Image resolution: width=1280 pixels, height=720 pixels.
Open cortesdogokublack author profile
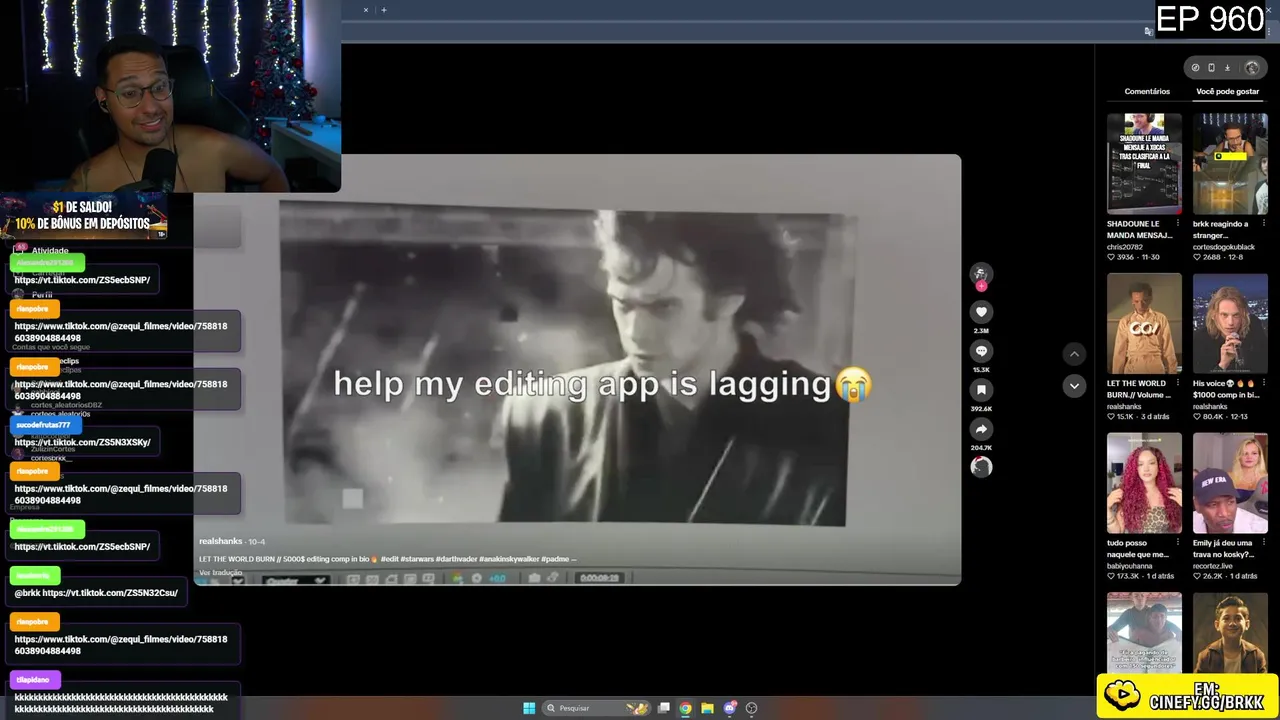1223,246
